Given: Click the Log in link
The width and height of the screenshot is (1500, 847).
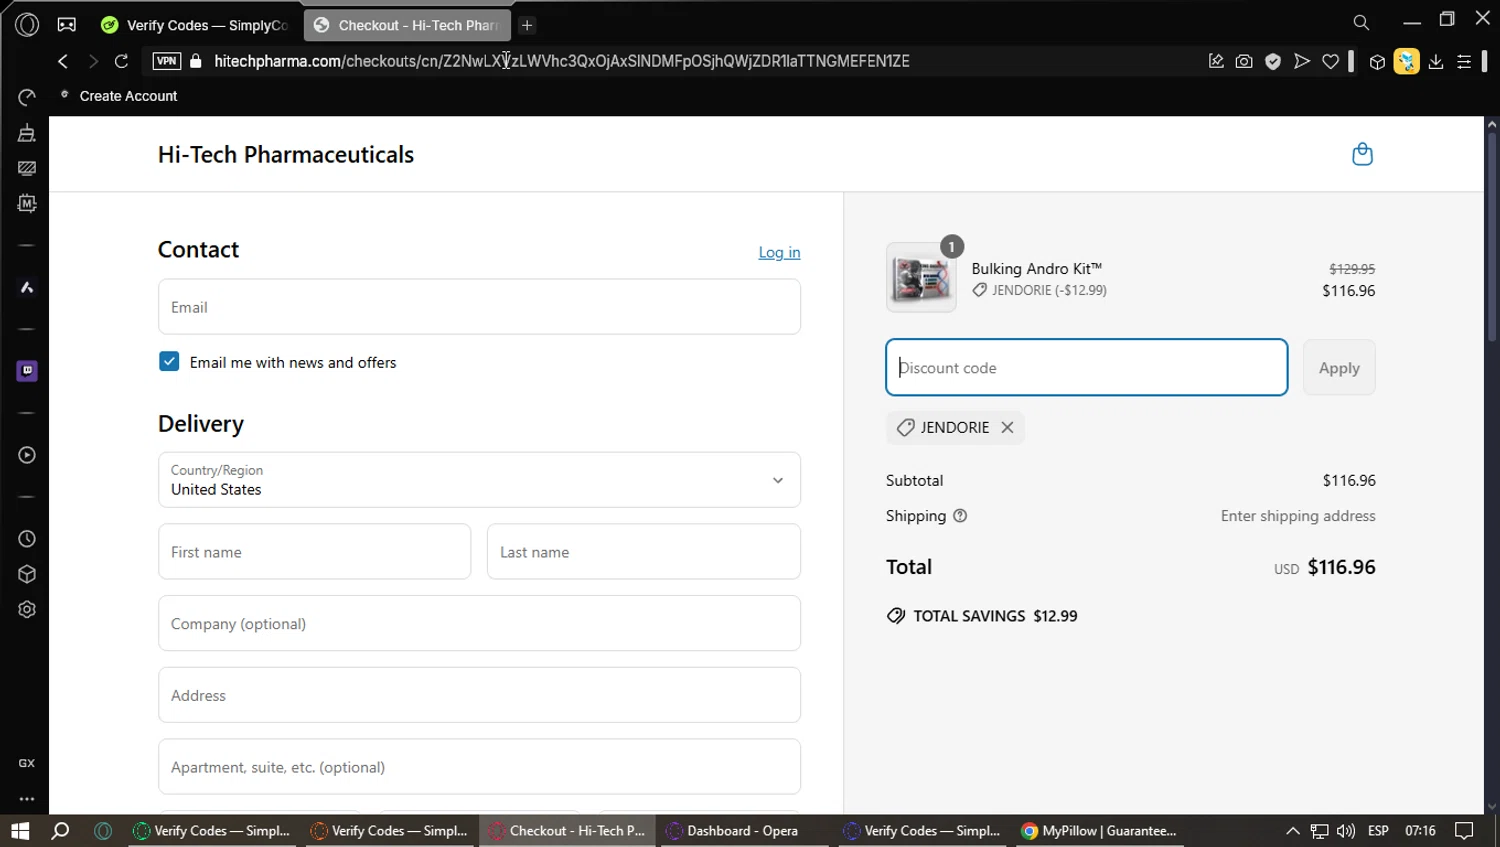Looking at the screenshot, I should click(x=779, y=252).
